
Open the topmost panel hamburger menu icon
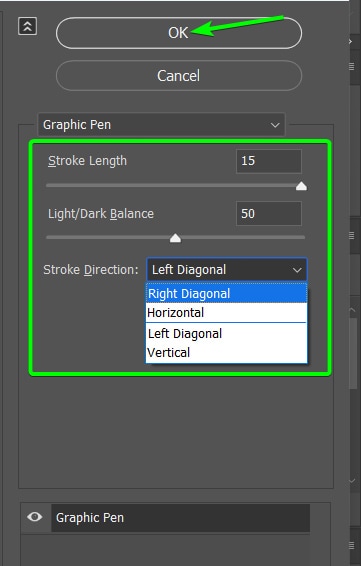(352, 66)
